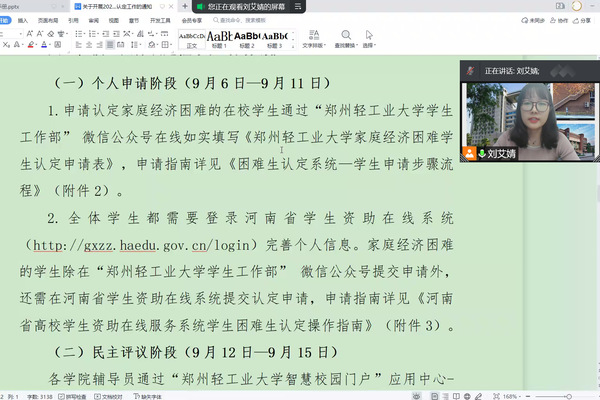Apply the 正文 body text style

click(190, 39)
